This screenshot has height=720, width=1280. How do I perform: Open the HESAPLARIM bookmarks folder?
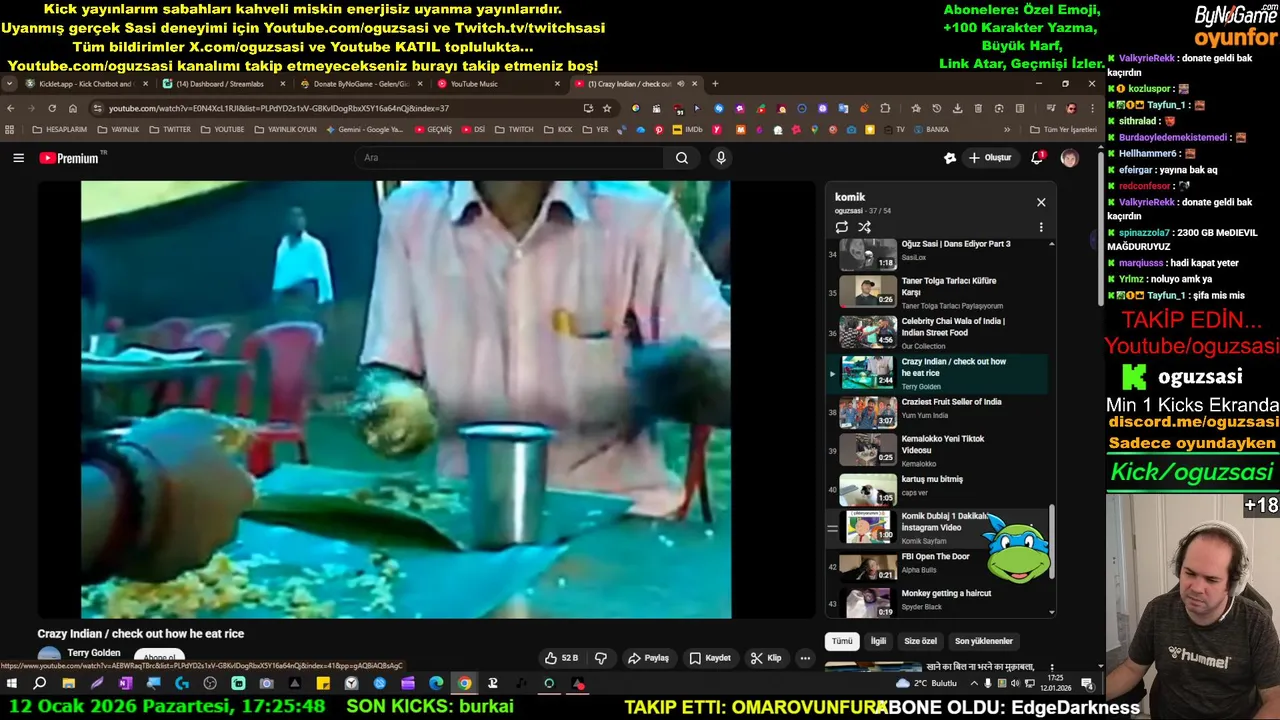coord(59,130)
